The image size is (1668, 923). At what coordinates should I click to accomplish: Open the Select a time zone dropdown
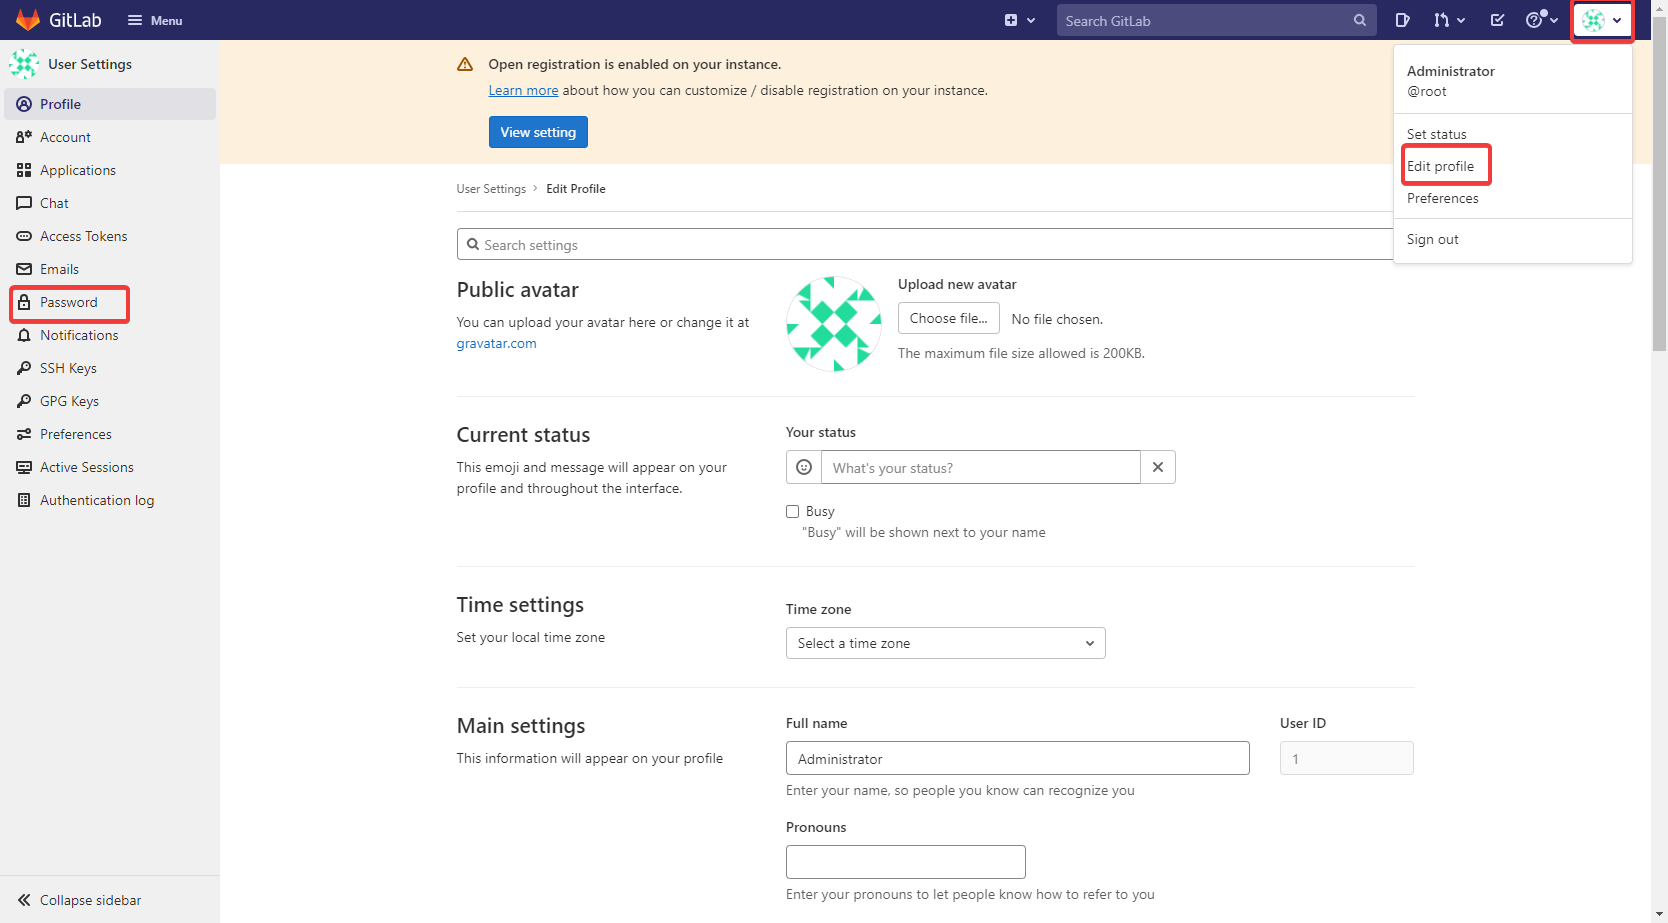(x=944, y=642)
